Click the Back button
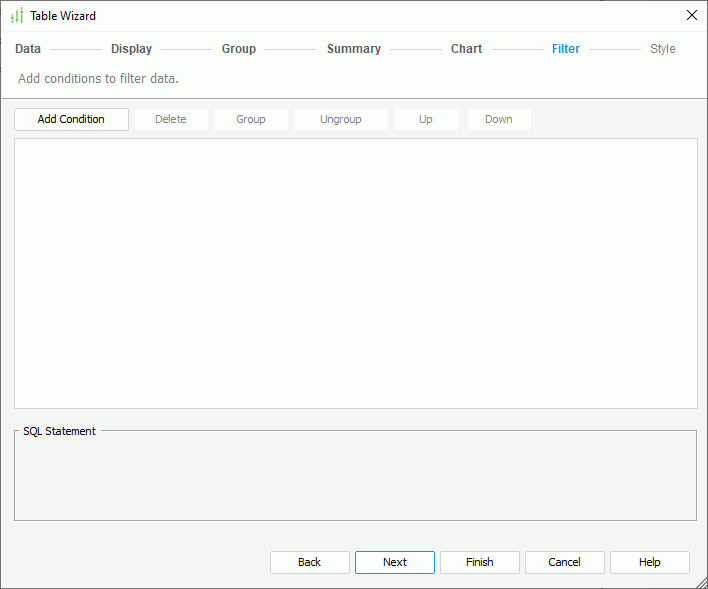708x589 pixels. [x=310, y=562]
